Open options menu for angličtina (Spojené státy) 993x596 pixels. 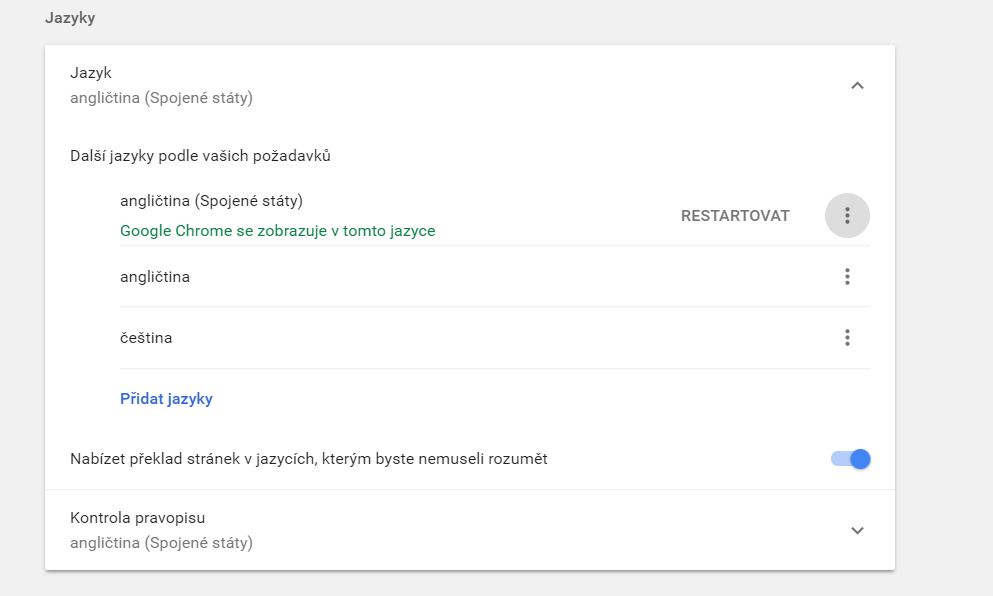(847, 215)
